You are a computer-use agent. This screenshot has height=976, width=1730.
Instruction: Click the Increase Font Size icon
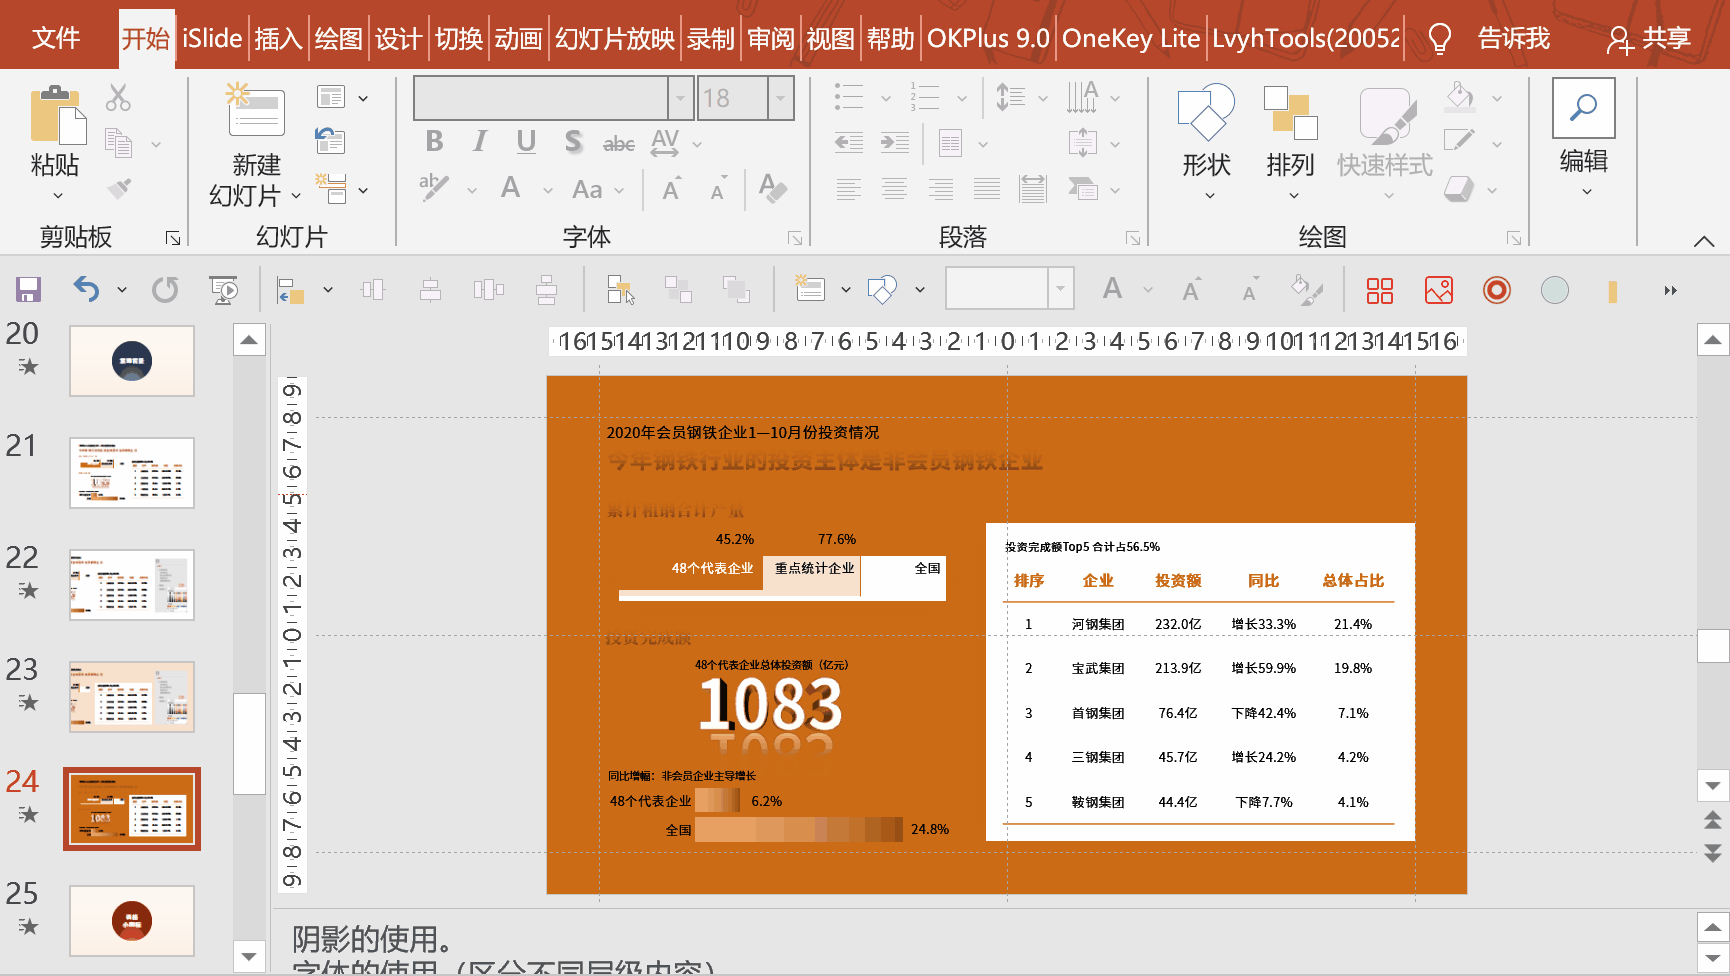pyautogui.click(x=672, y=188)
